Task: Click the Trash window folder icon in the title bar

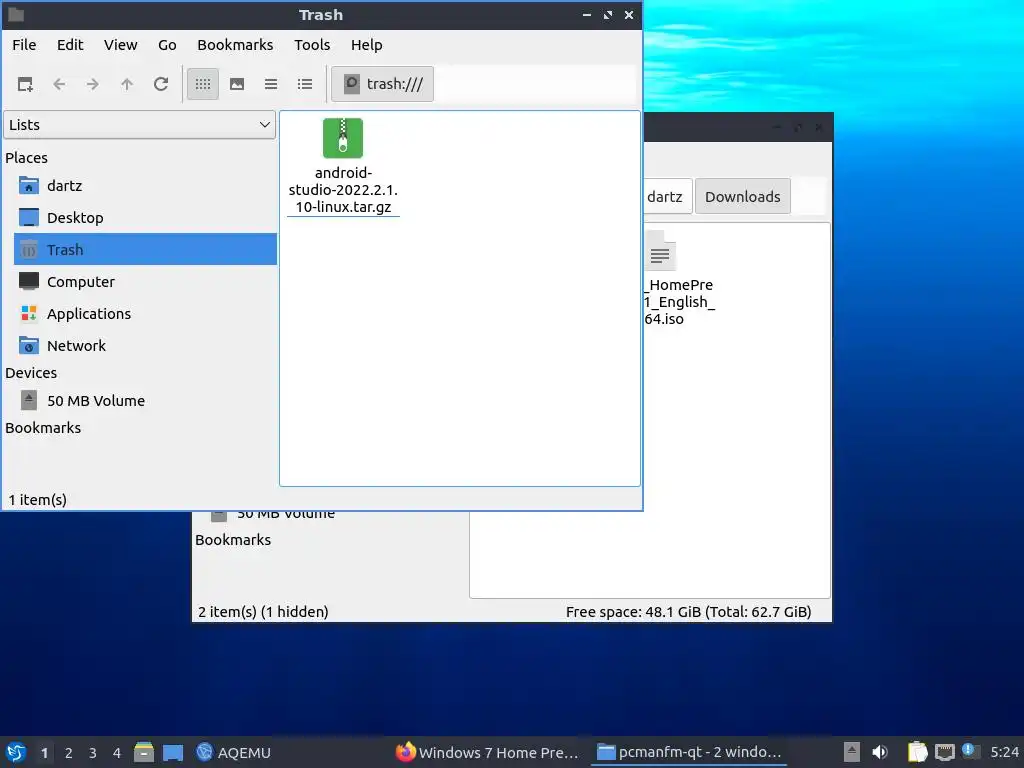Action: point(16,14)
